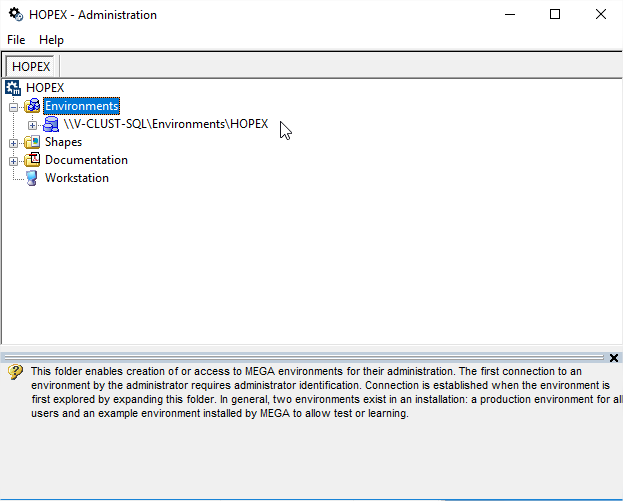Image resolution: width=623 pixels, height=501 pixels.
Task: Maximize the HOPEX Administration window
Action: point(555,15)
